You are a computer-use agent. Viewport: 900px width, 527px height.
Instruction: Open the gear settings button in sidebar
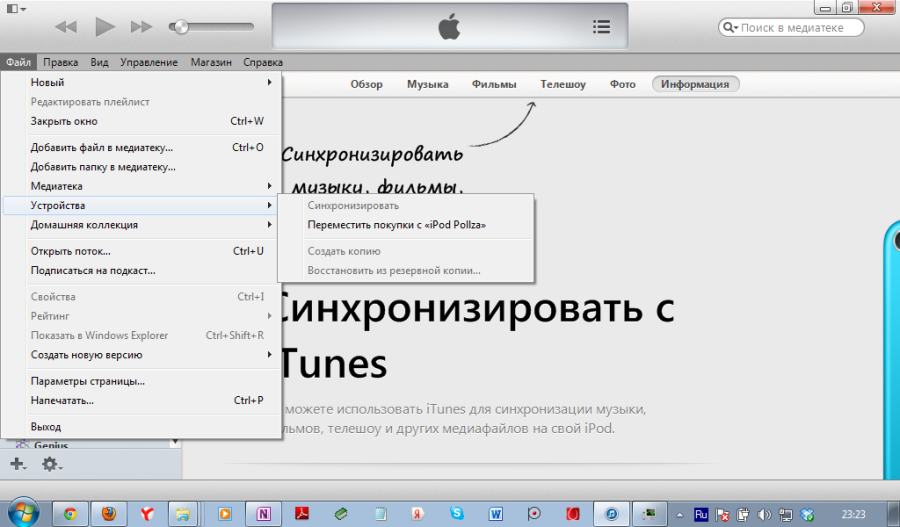tap(52, 464)
